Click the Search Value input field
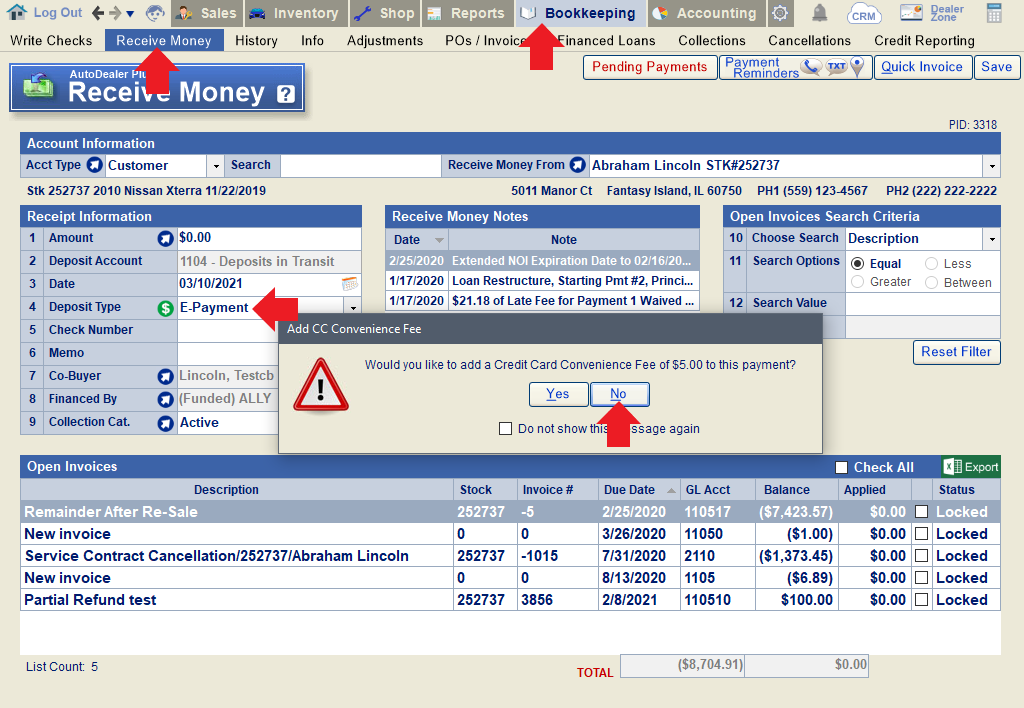Viewport: 1024px width, 708px height. 923,303
